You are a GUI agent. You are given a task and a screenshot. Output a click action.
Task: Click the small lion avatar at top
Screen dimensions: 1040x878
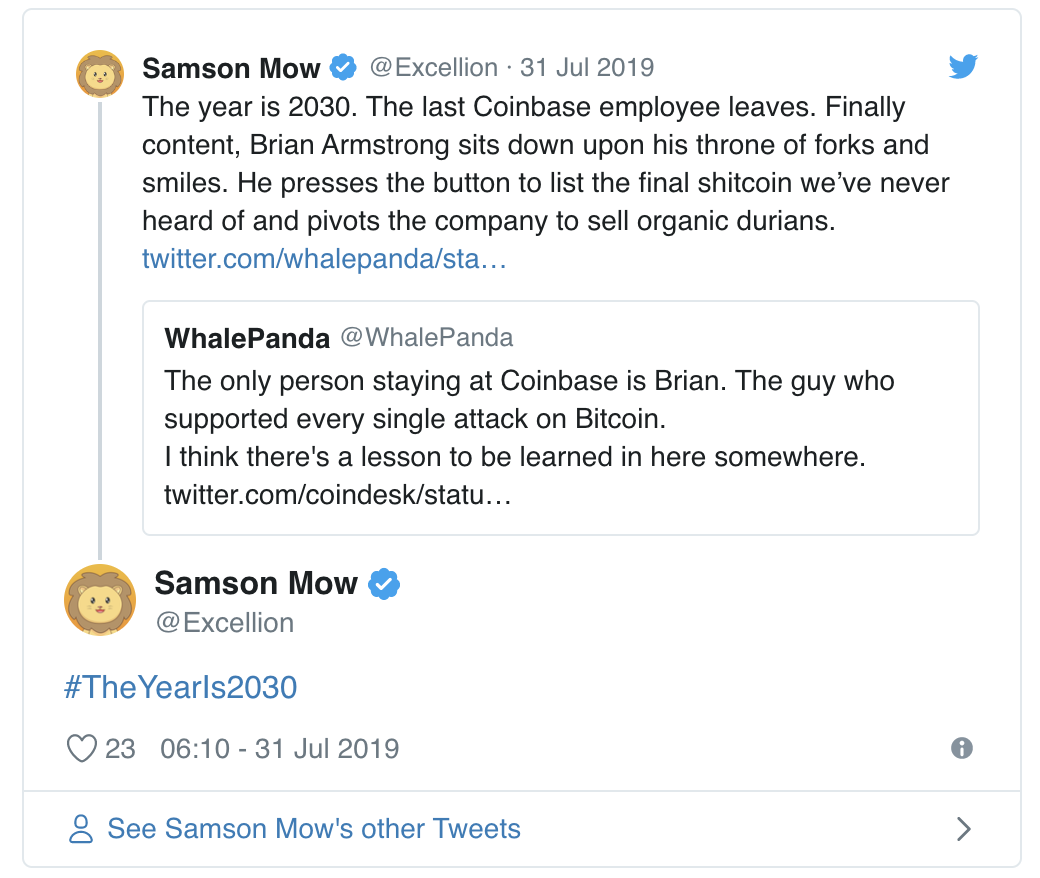[x=100, y=74]
